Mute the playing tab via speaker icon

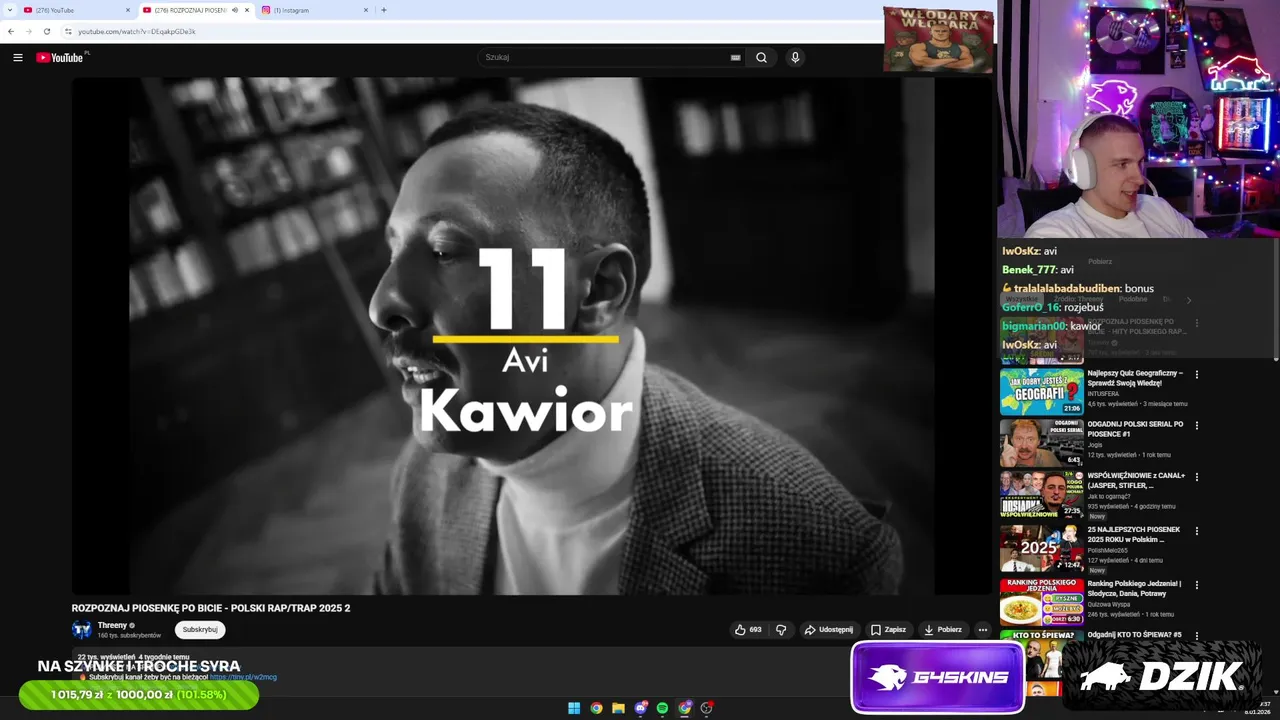tap(235, 10)
